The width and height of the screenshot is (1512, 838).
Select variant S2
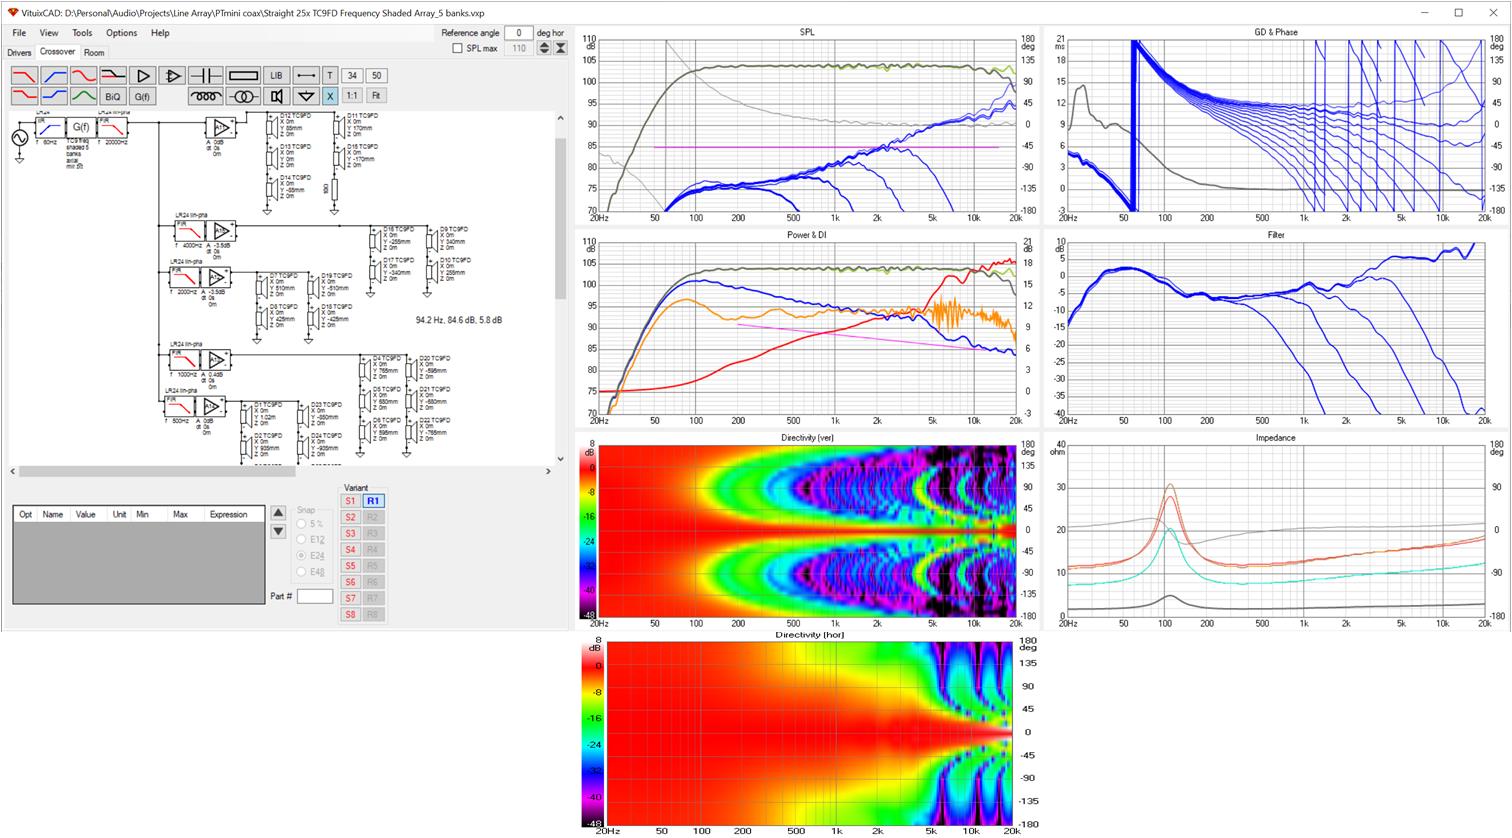350,517
